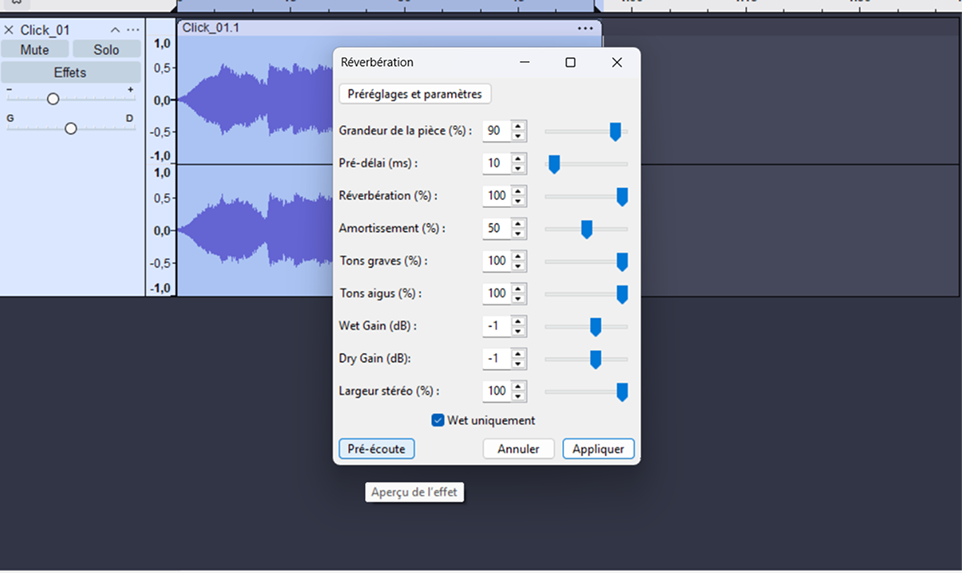This screenshot has width=962, height=574.
Task: Click the track volume gain slider knob
Action: pos(53,99)
